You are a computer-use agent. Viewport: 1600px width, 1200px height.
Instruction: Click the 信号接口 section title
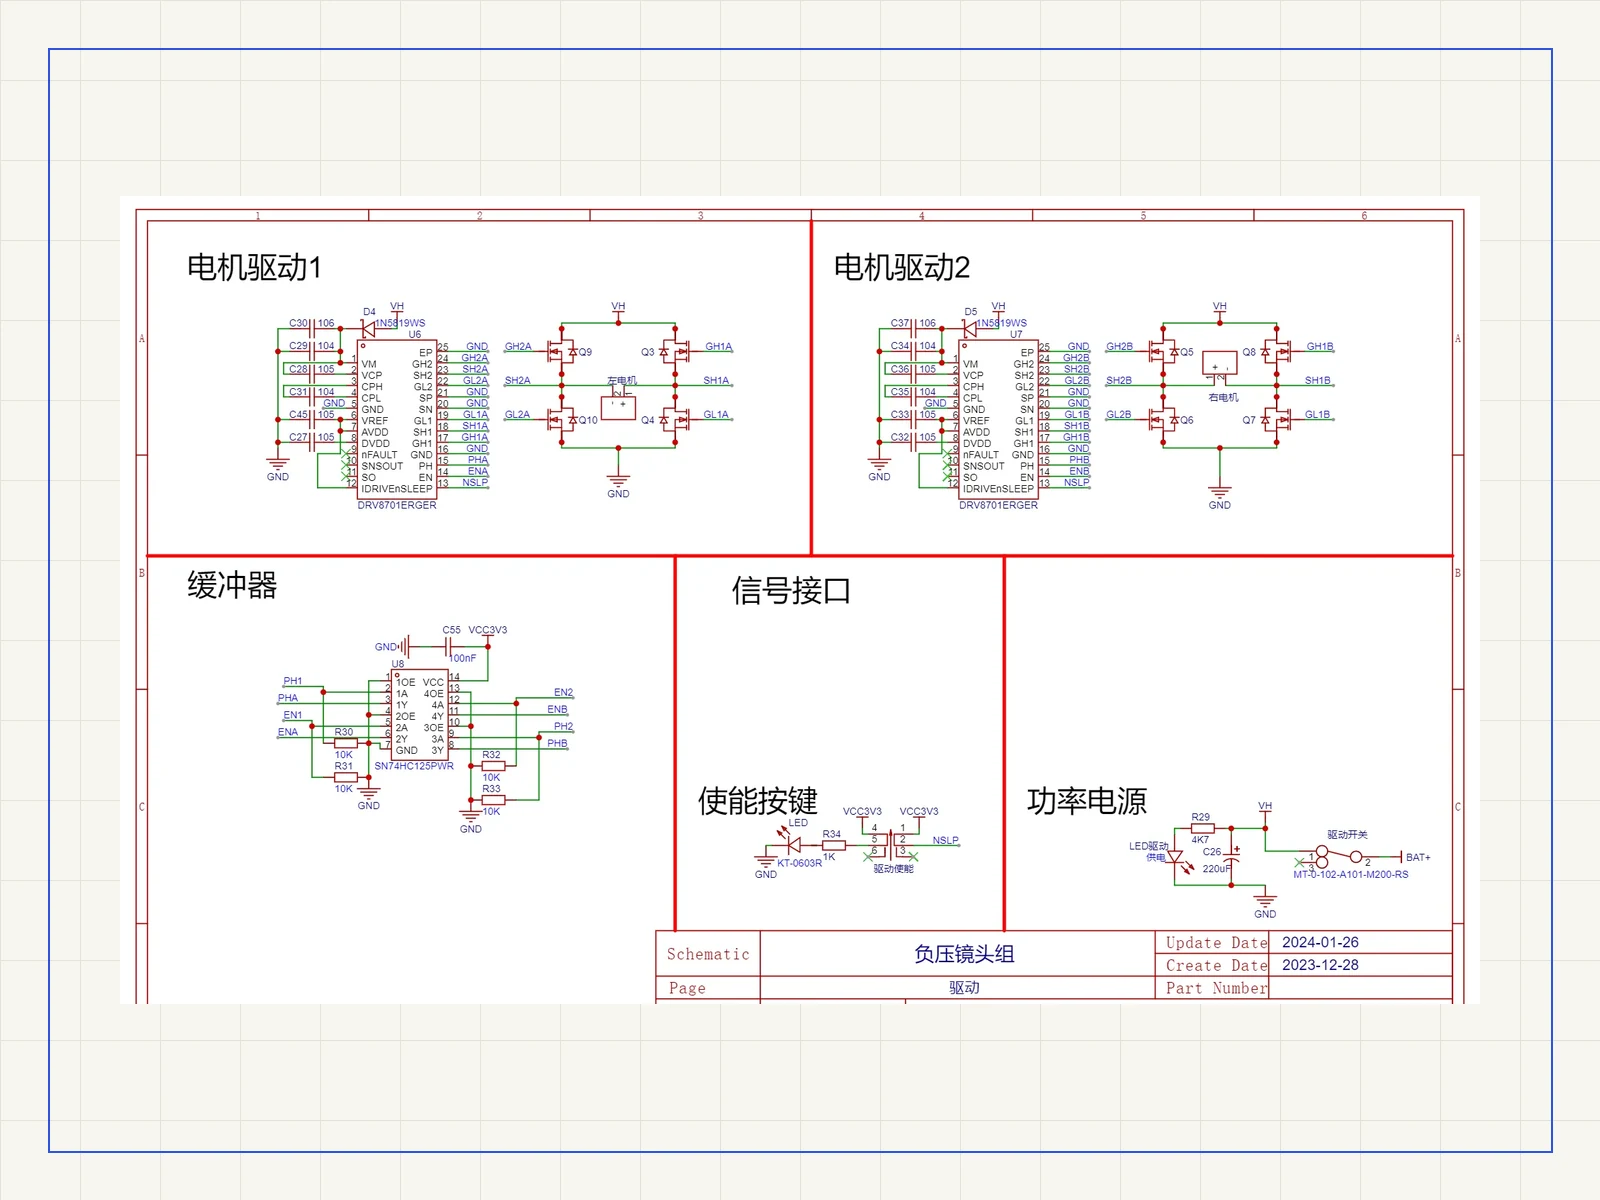coord(791,591)
